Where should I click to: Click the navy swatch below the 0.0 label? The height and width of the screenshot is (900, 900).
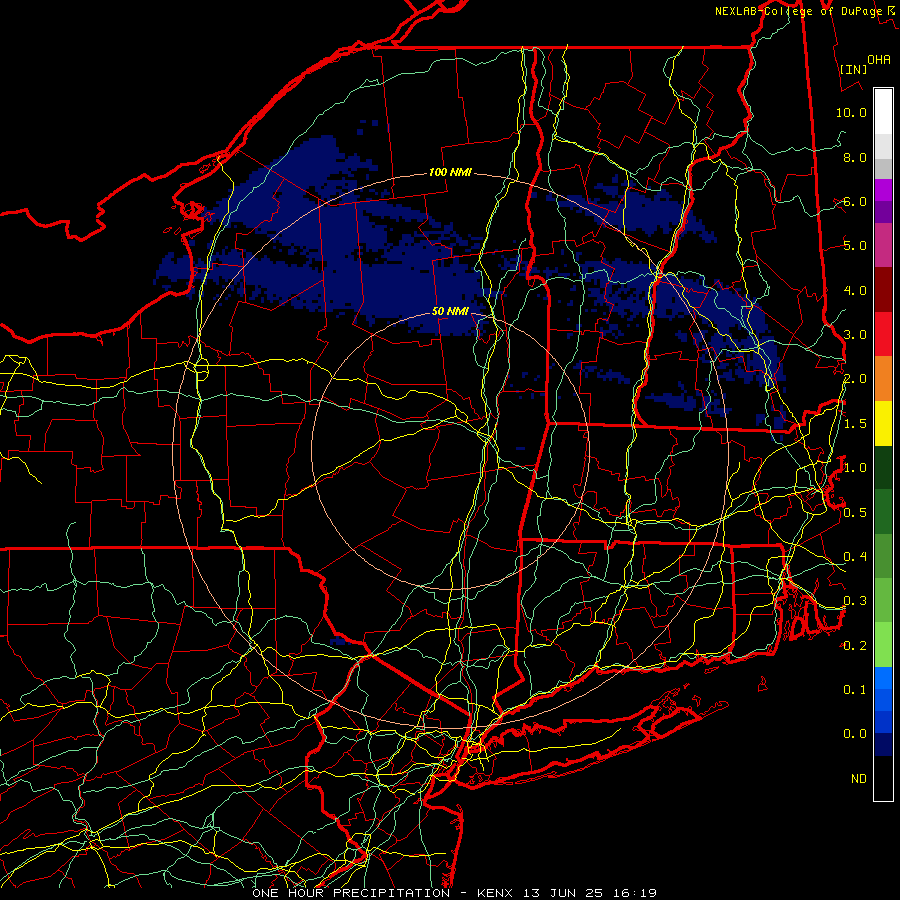pyautogui.click(x=883, y=744)
